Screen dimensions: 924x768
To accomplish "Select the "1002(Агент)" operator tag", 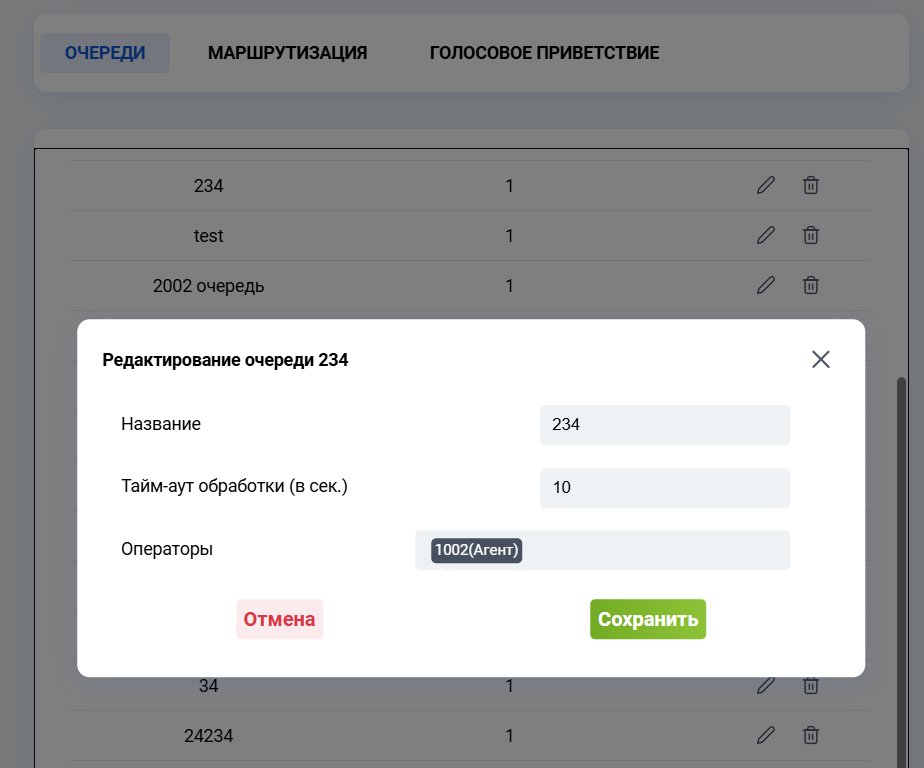I will [475, 549].
